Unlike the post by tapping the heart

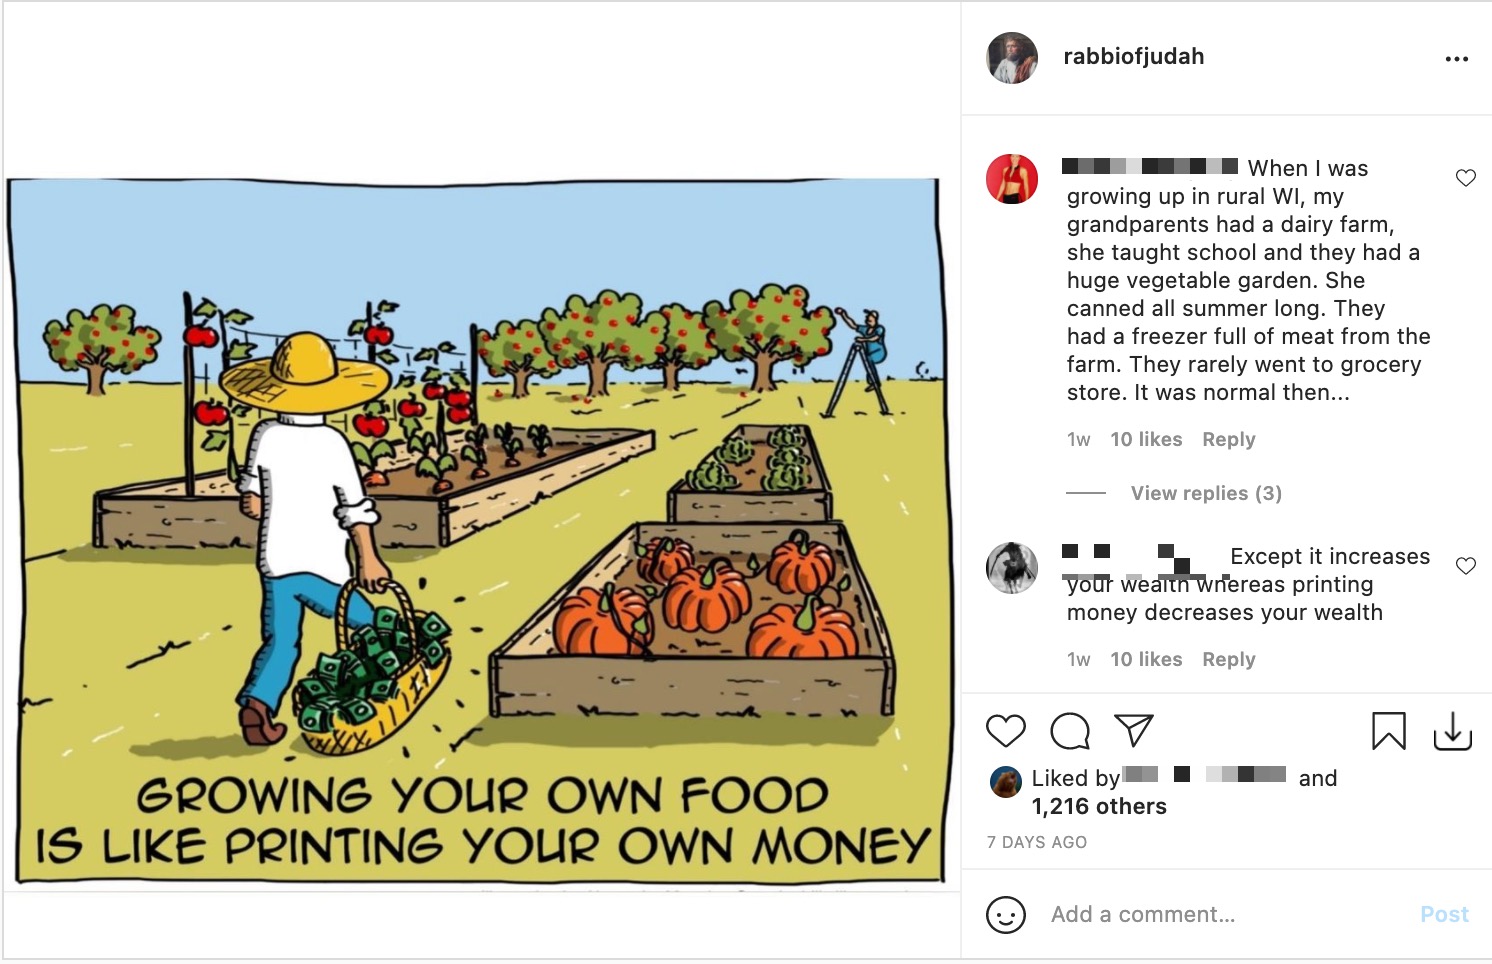point(1006,731)
